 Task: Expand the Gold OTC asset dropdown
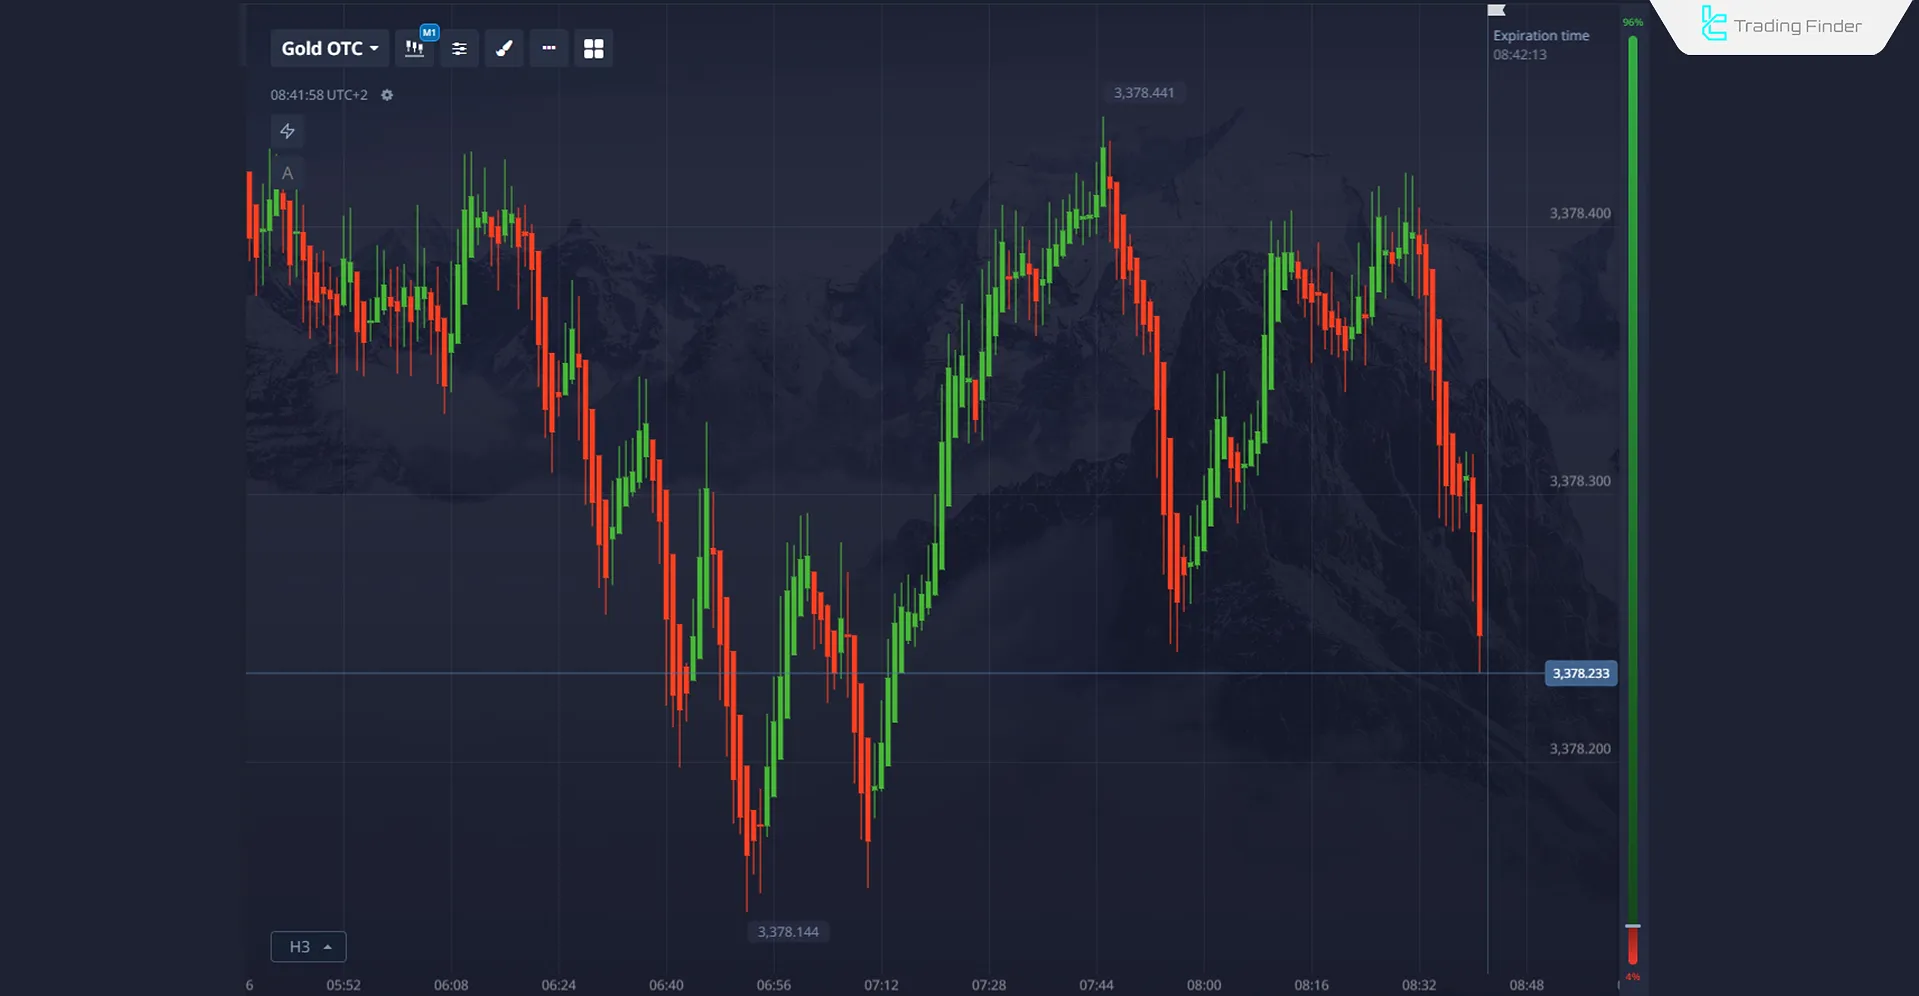329,49
